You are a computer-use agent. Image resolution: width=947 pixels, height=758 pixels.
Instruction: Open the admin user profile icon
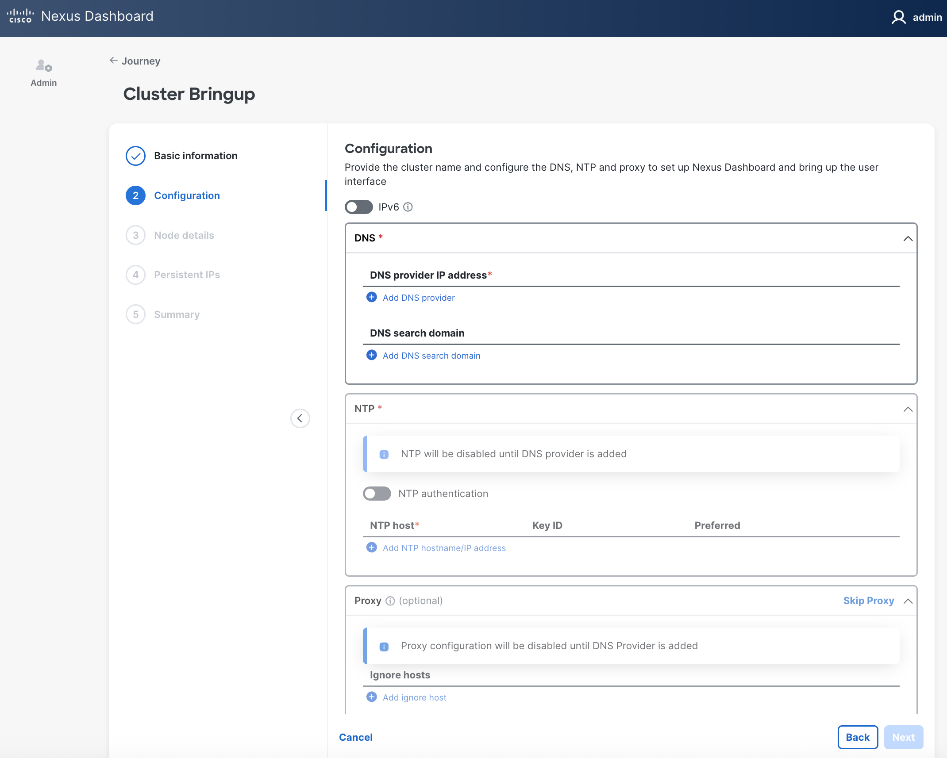(x=898, y=17)
